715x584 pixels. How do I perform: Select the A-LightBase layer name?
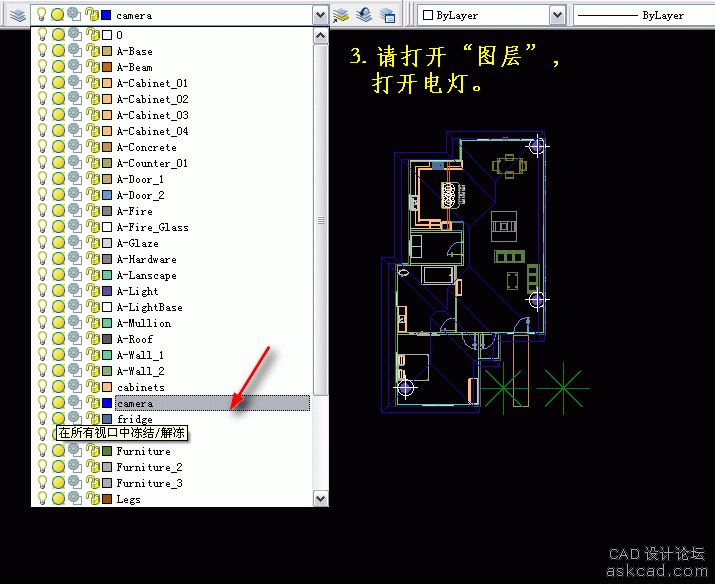coord(150,307)
